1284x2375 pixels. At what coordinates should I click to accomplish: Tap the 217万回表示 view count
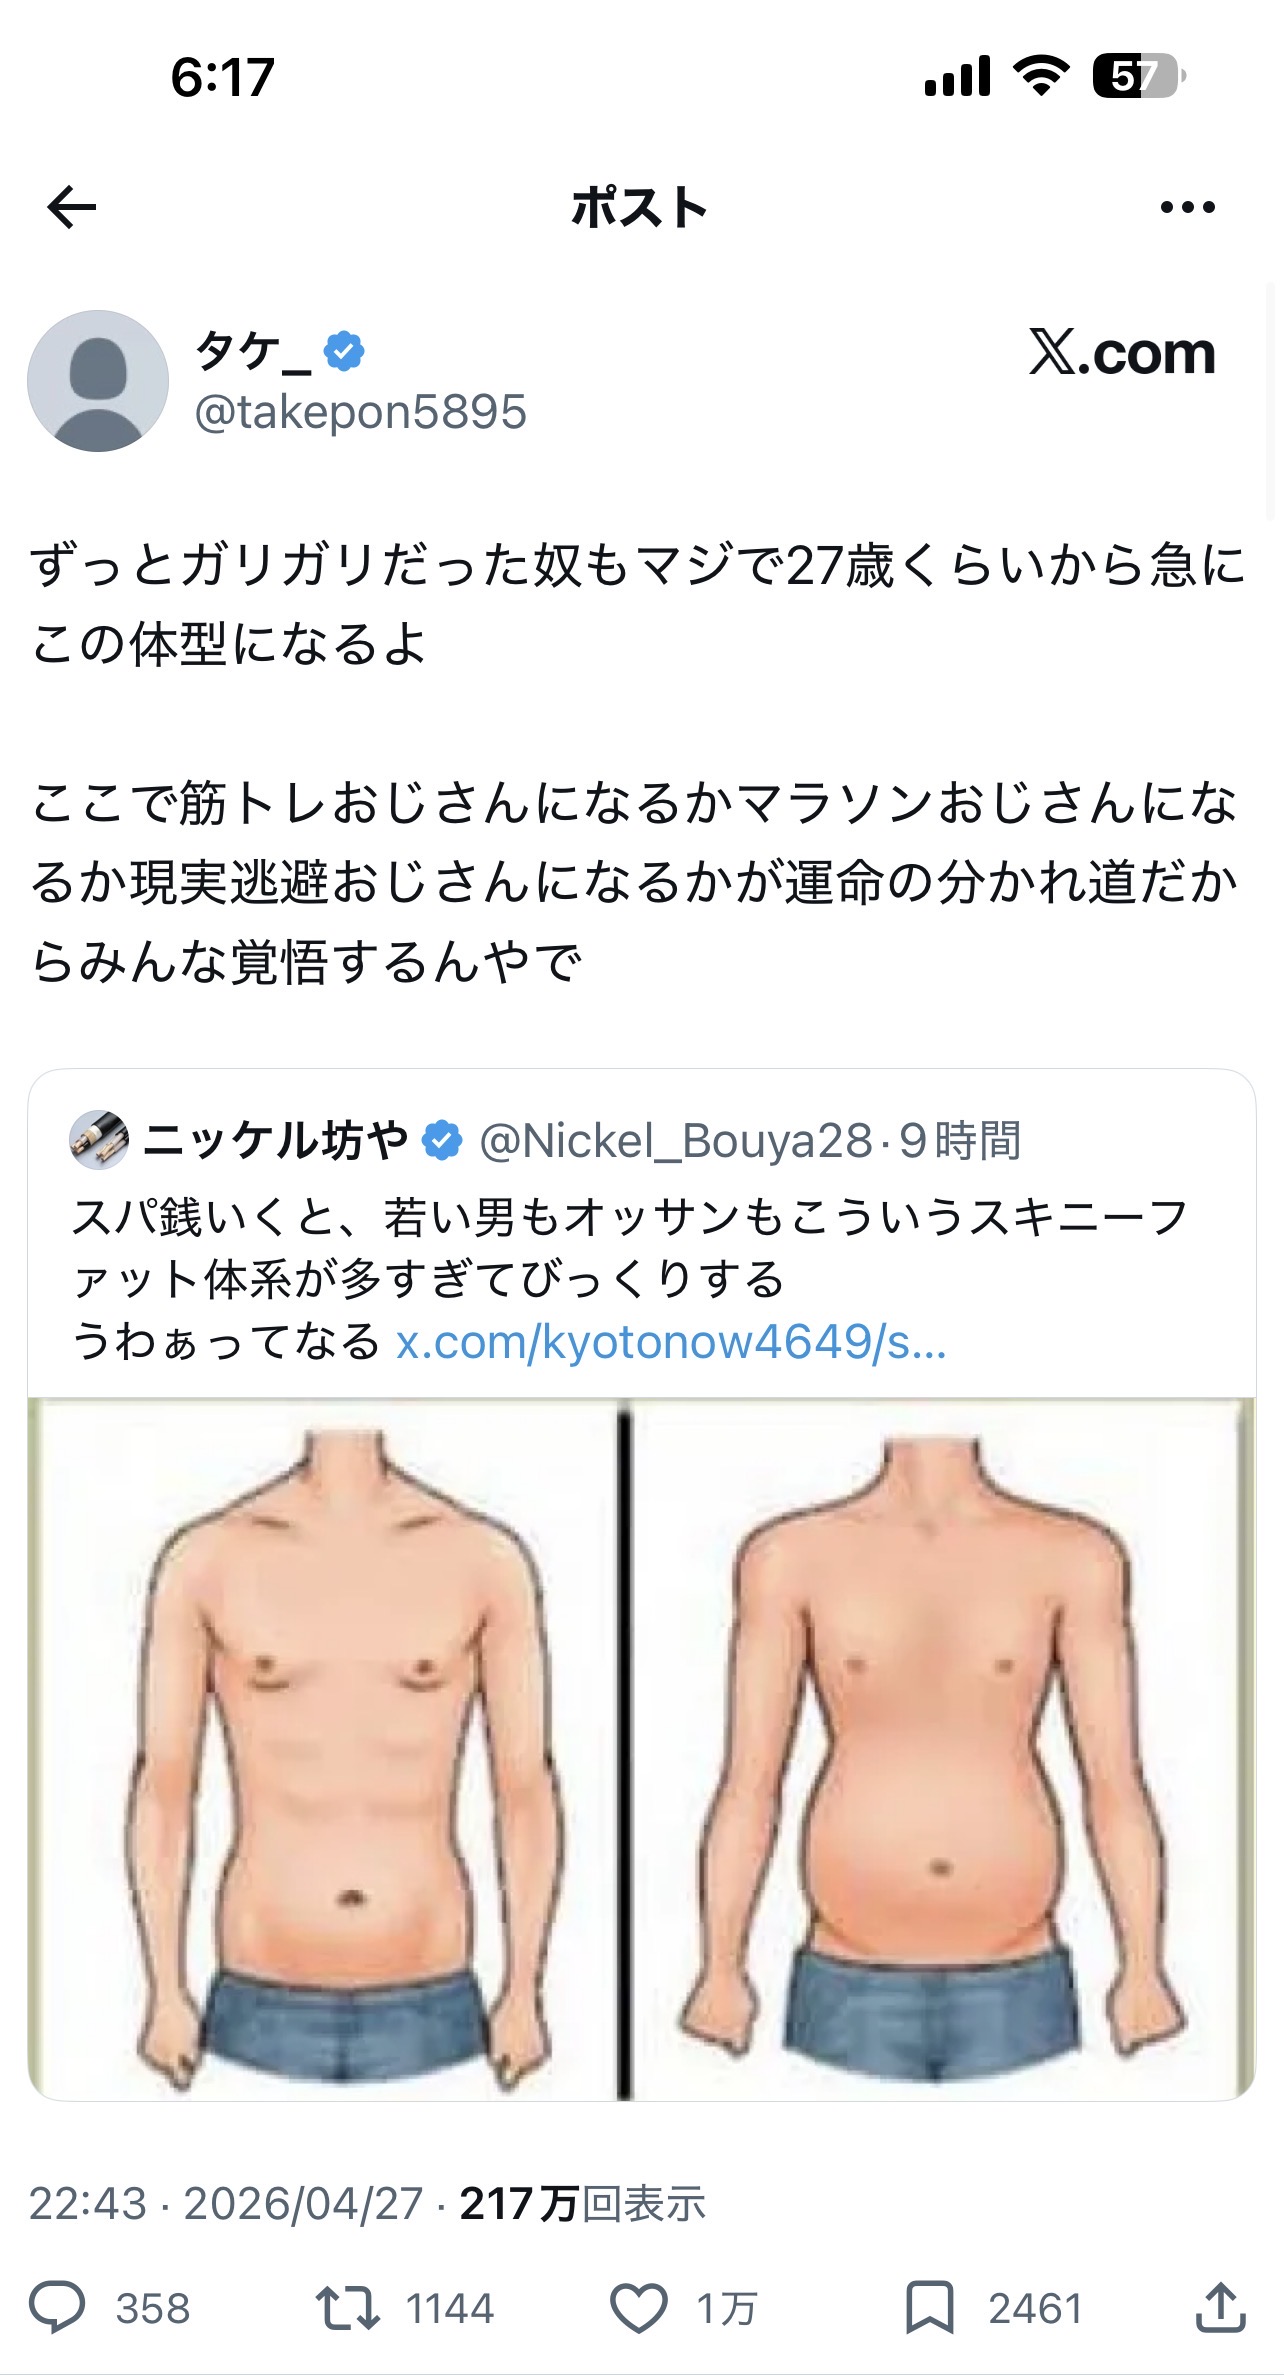(x=583, y=2204)
